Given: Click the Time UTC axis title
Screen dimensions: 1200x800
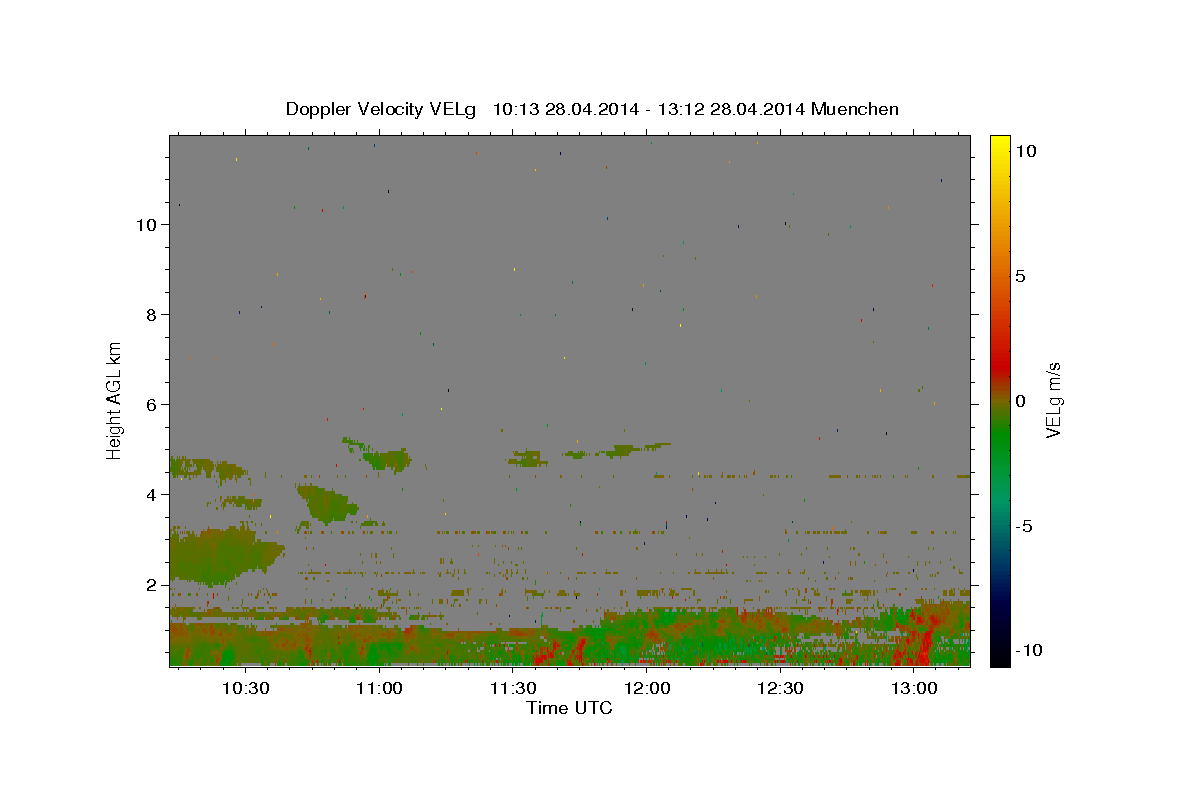Looking at the screenshot, I should (x=569, y=709).
